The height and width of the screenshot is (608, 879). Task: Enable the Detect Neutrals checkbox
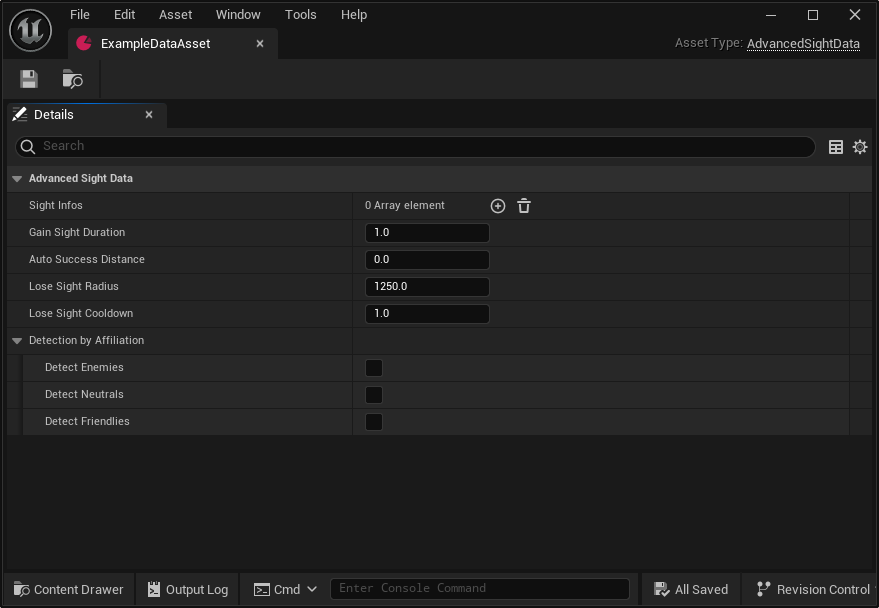click(374, 395)
